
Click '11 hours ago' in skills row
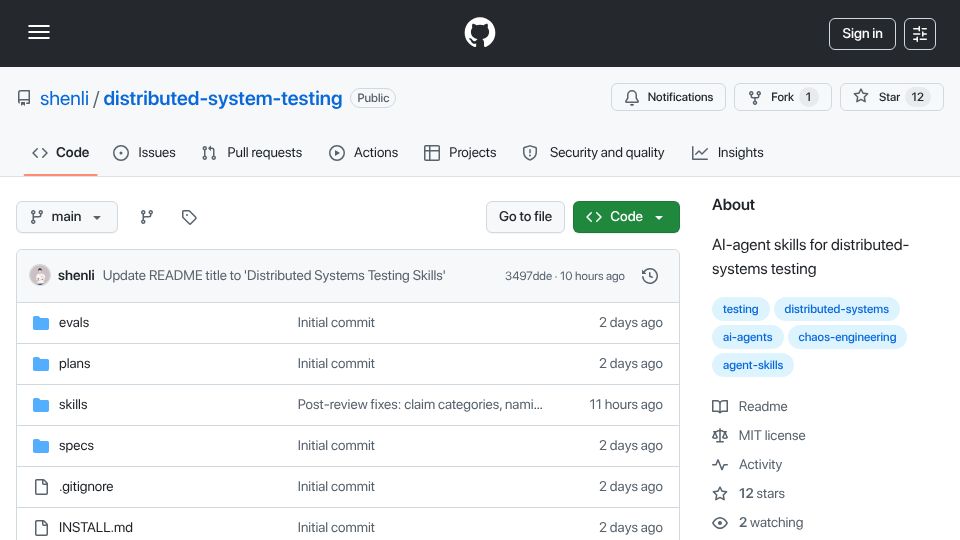tap(626, 405)
